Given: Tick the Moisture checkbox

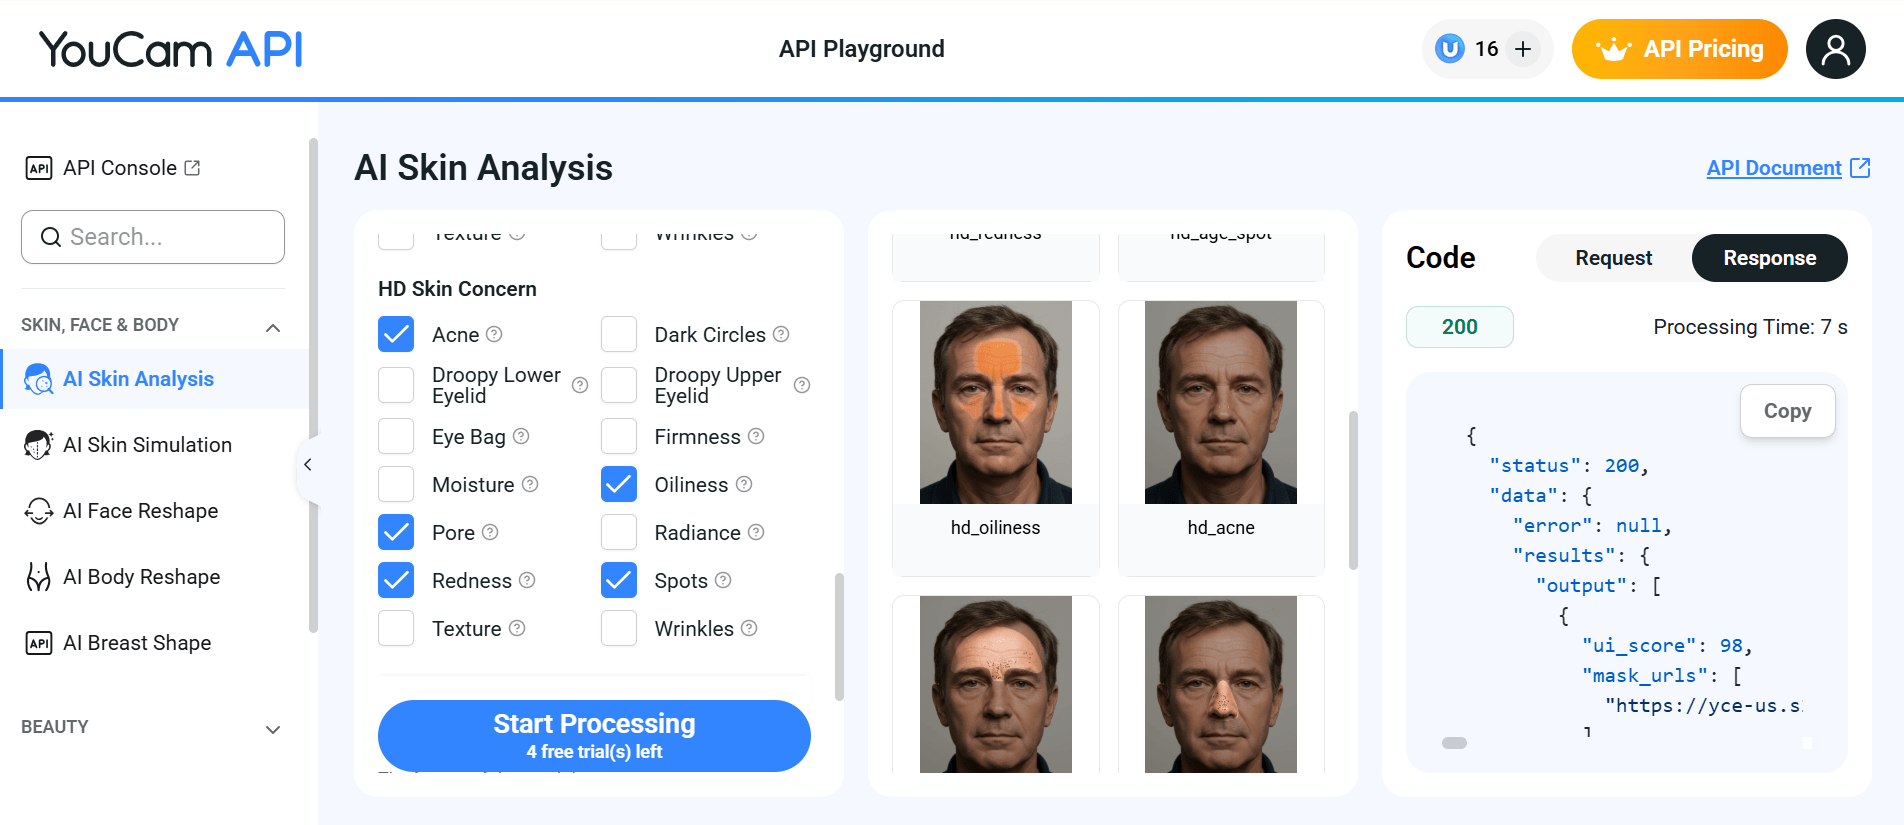Looking at the screenshot, I should coord(396,484).
